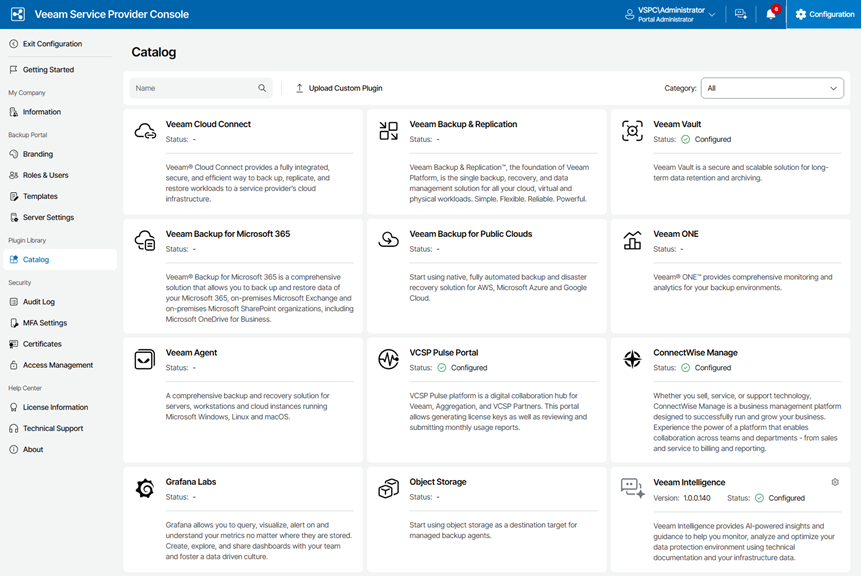Screen dimensions: 862x576
Task: Go to Branding settings
Action: [x=38, y=154]
